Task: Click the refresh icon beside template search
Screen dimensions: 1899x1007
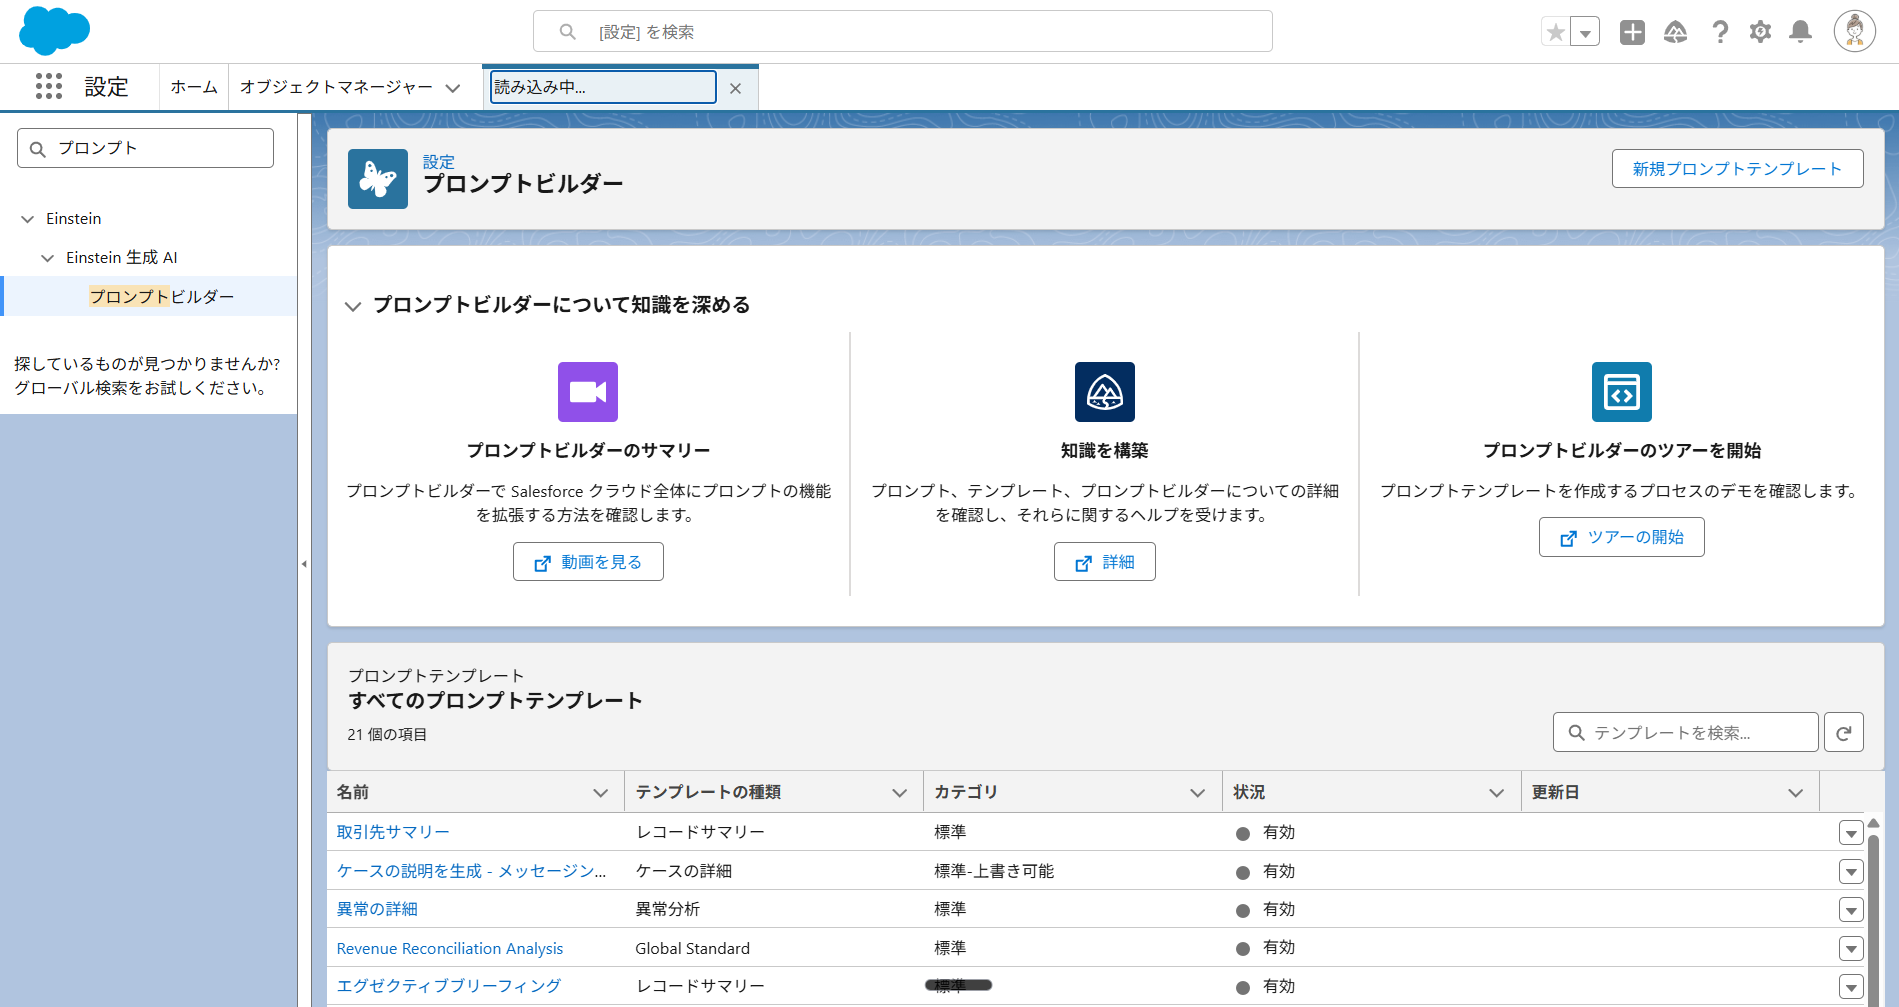Action: tap(1843, 732)
